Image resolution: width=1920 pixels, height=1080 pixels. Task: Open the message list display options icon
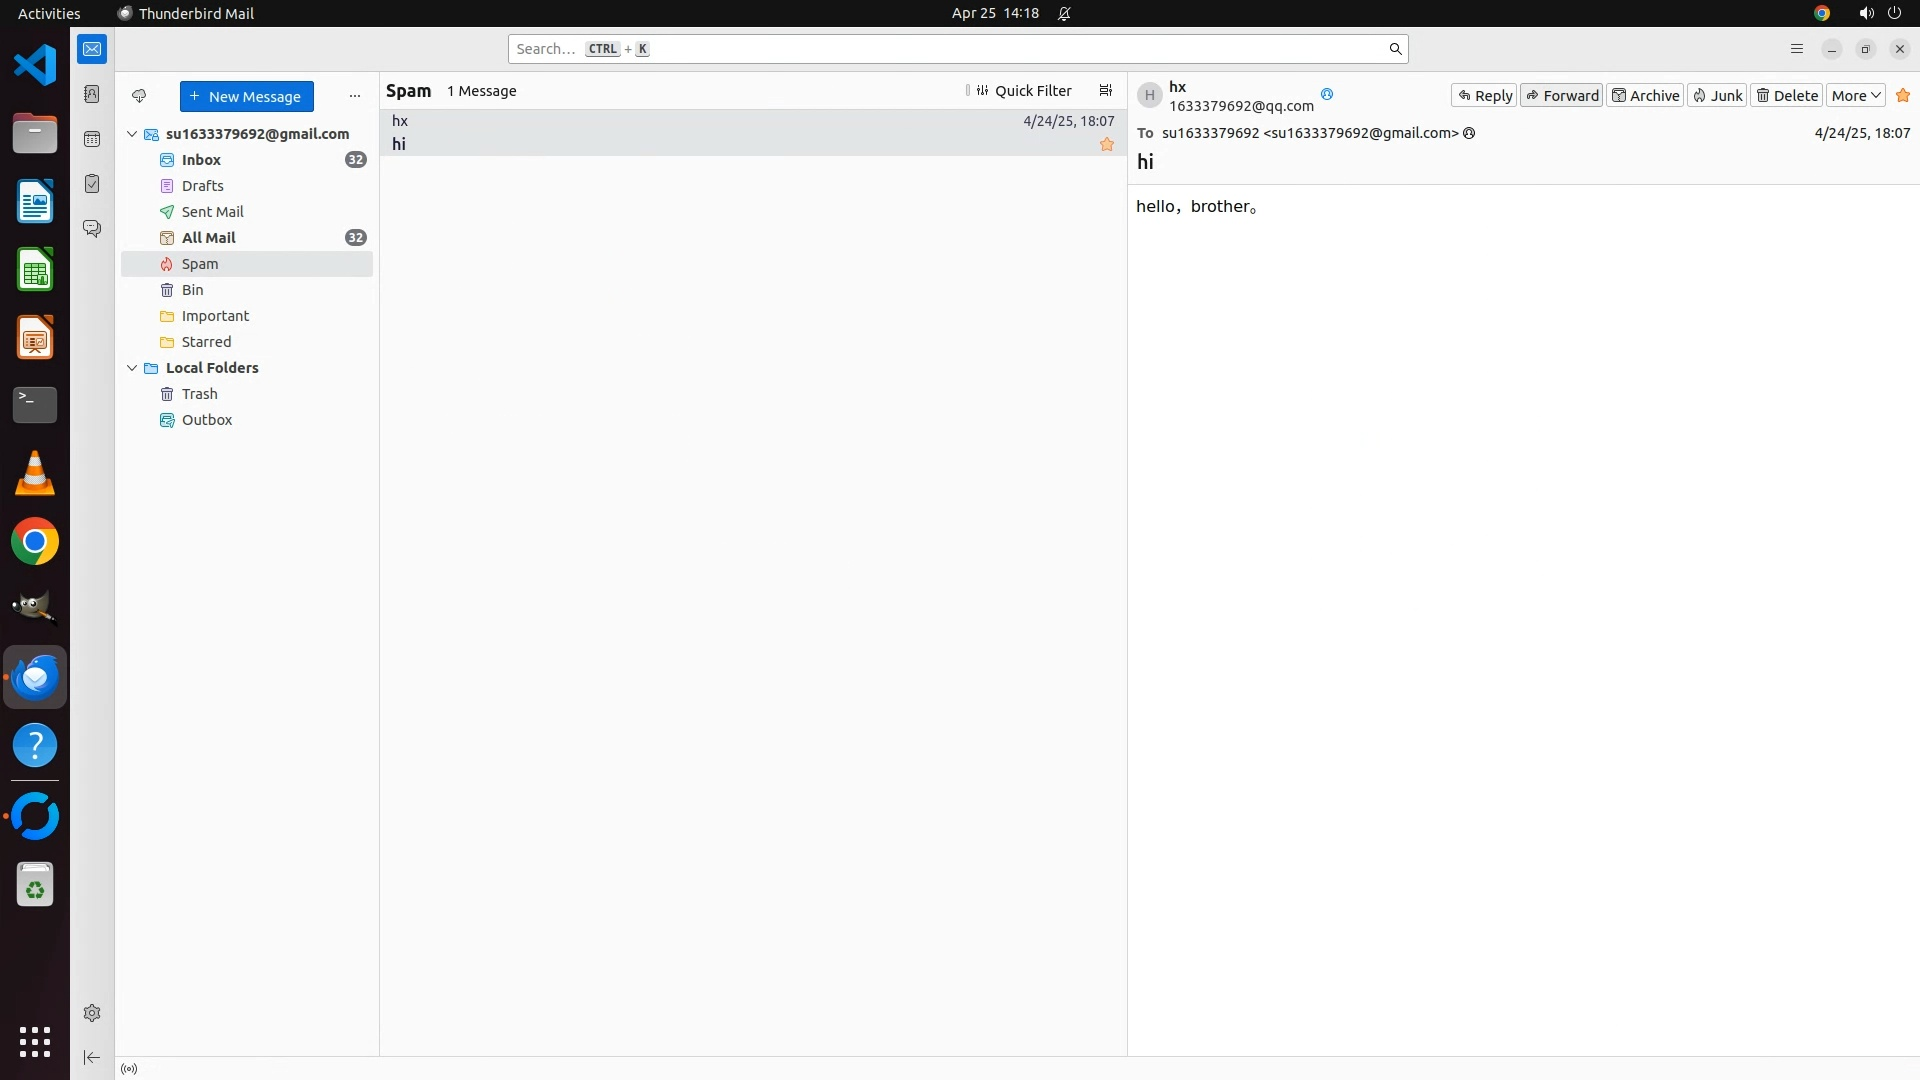pyautogui.click(x=1105, y=91)
